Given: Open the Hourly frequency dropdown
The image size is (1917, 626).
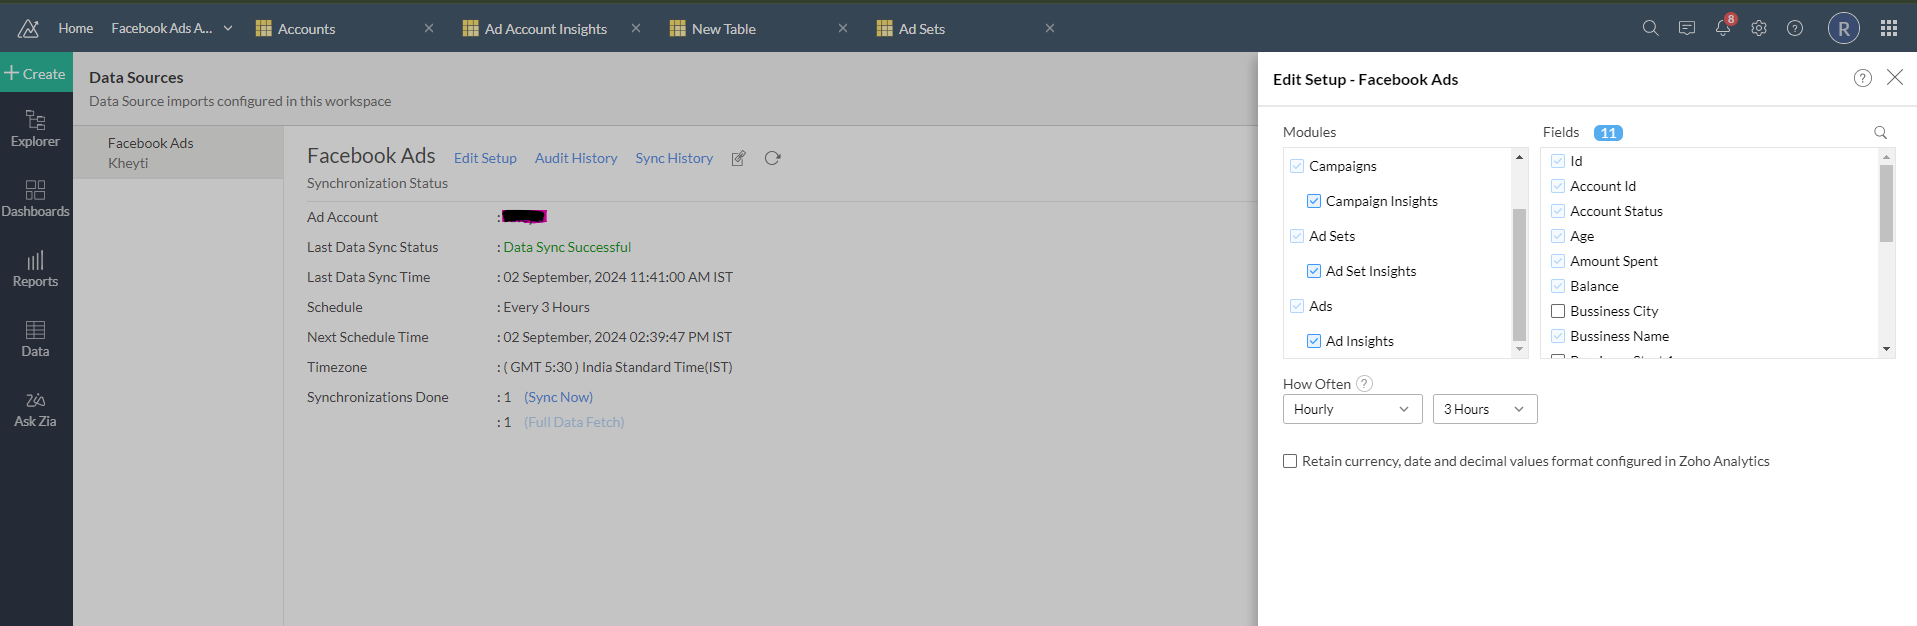Looking at the screenshot, I should (x=1352, y=409).
